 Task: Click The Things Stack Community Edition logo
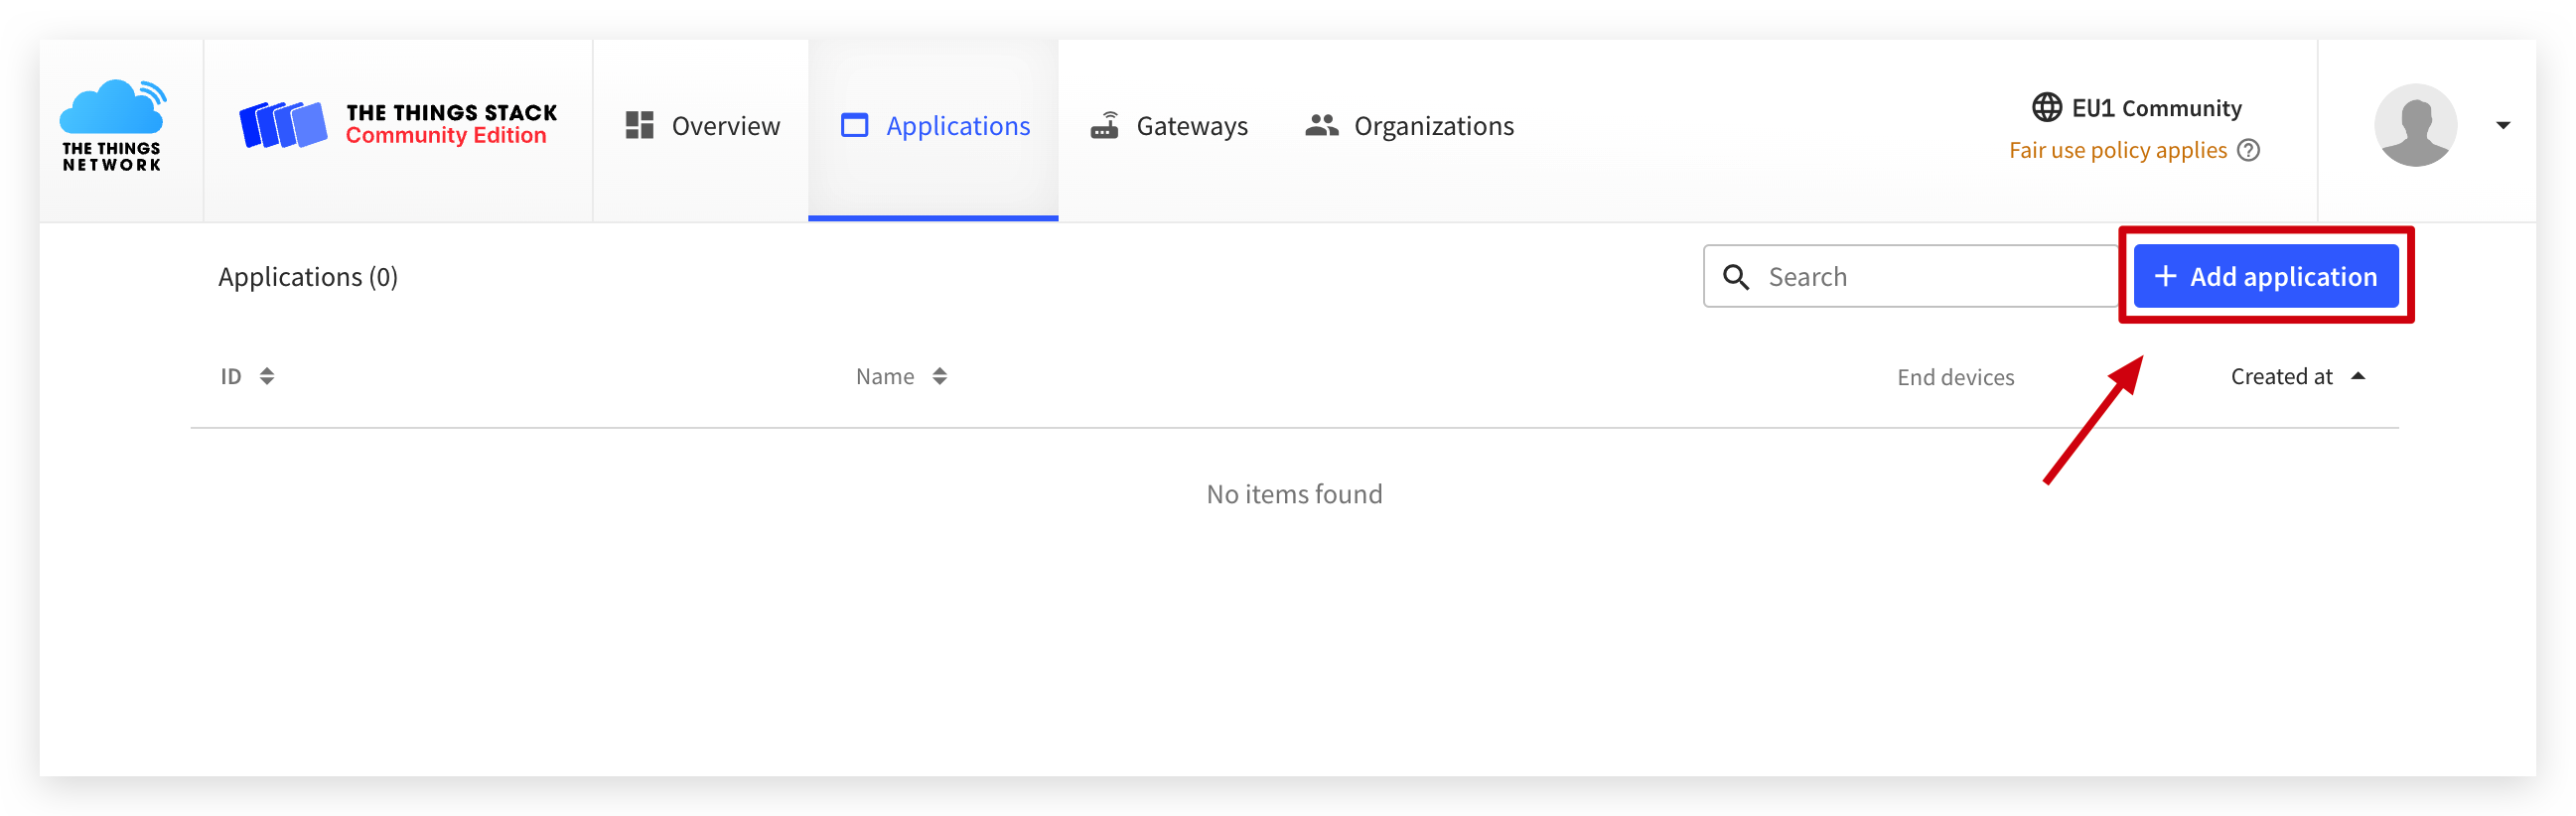pyautogui.click(x=398, y=125)
